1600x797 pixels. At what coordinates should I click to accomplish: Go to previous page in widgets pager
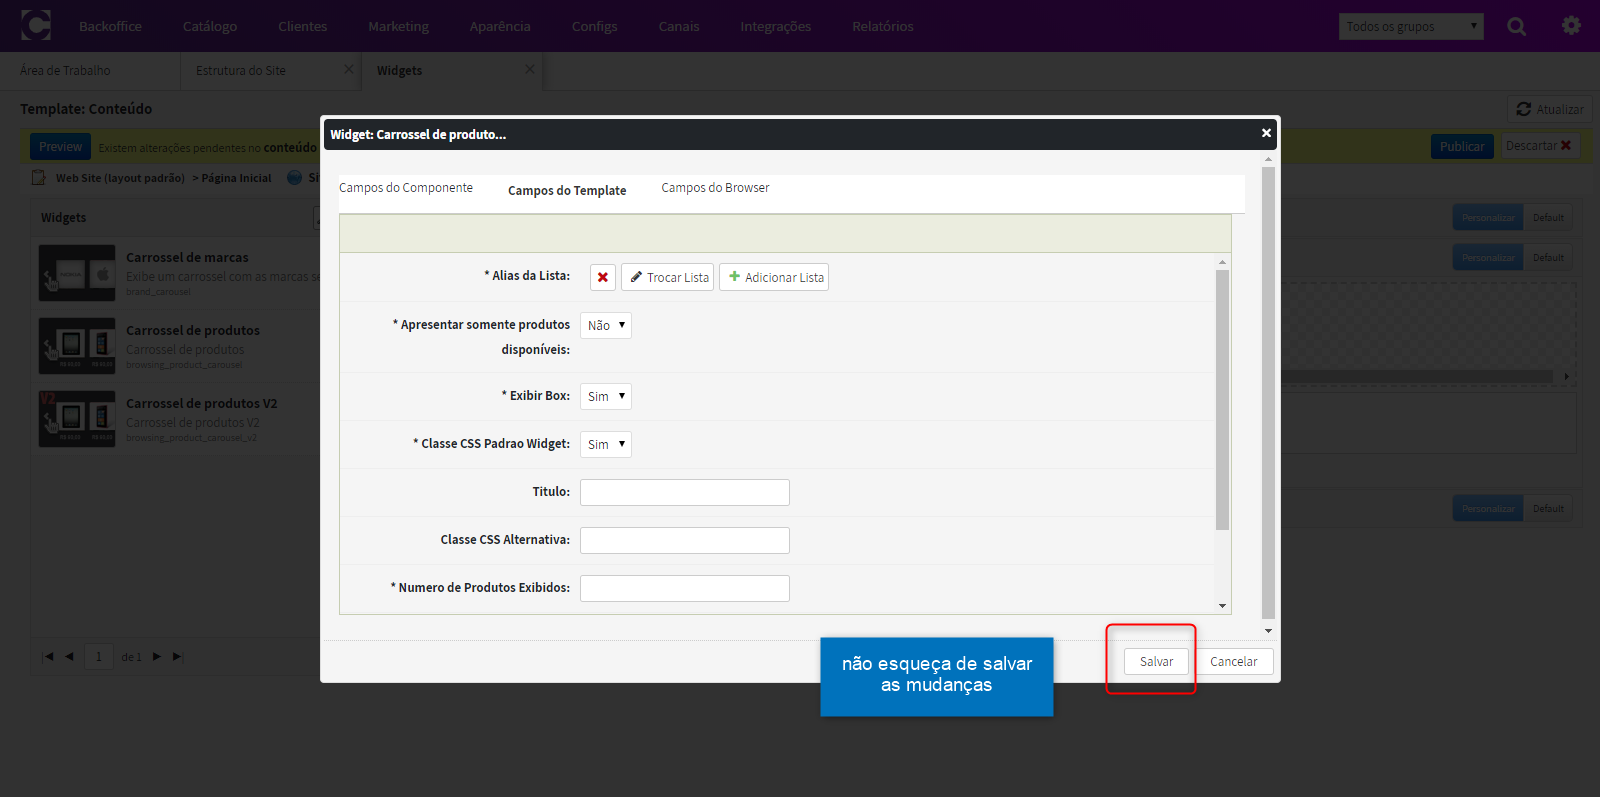pos(69,657)
